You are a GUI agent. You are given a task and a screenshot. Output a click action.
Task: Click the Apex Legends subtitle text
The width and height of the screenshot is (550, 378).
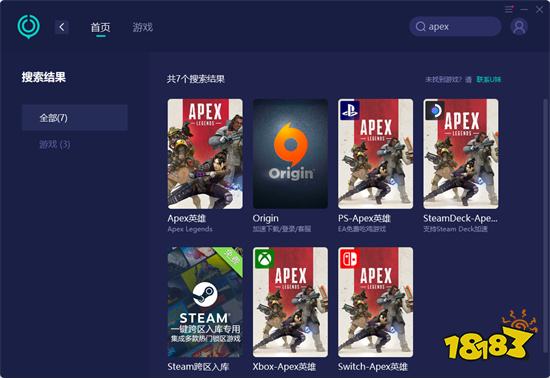click(x=190, y=229)
